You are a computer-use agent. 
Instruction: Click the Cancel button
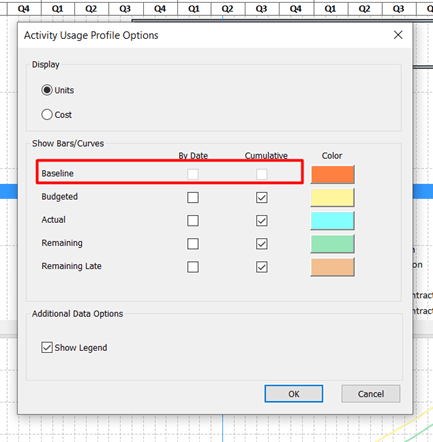[x=371, y=394]
